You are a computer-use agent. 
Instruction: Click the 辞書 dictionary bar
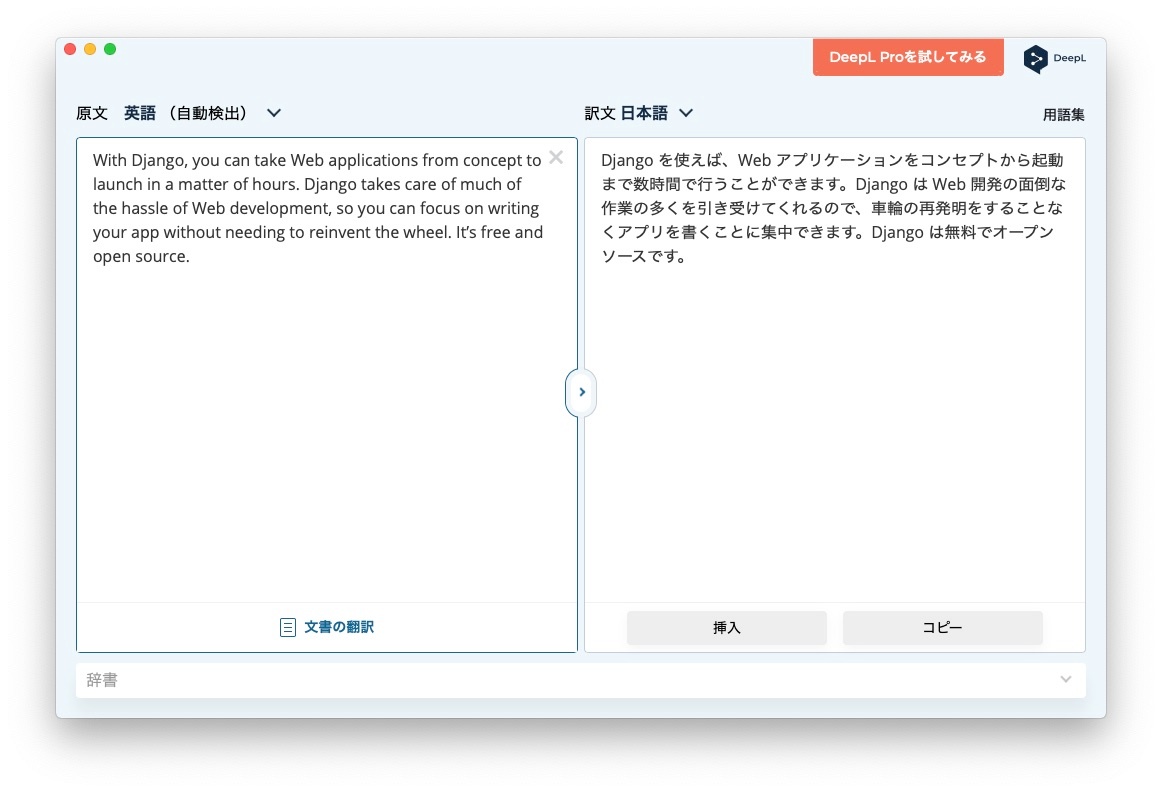(x=581, y=680)
